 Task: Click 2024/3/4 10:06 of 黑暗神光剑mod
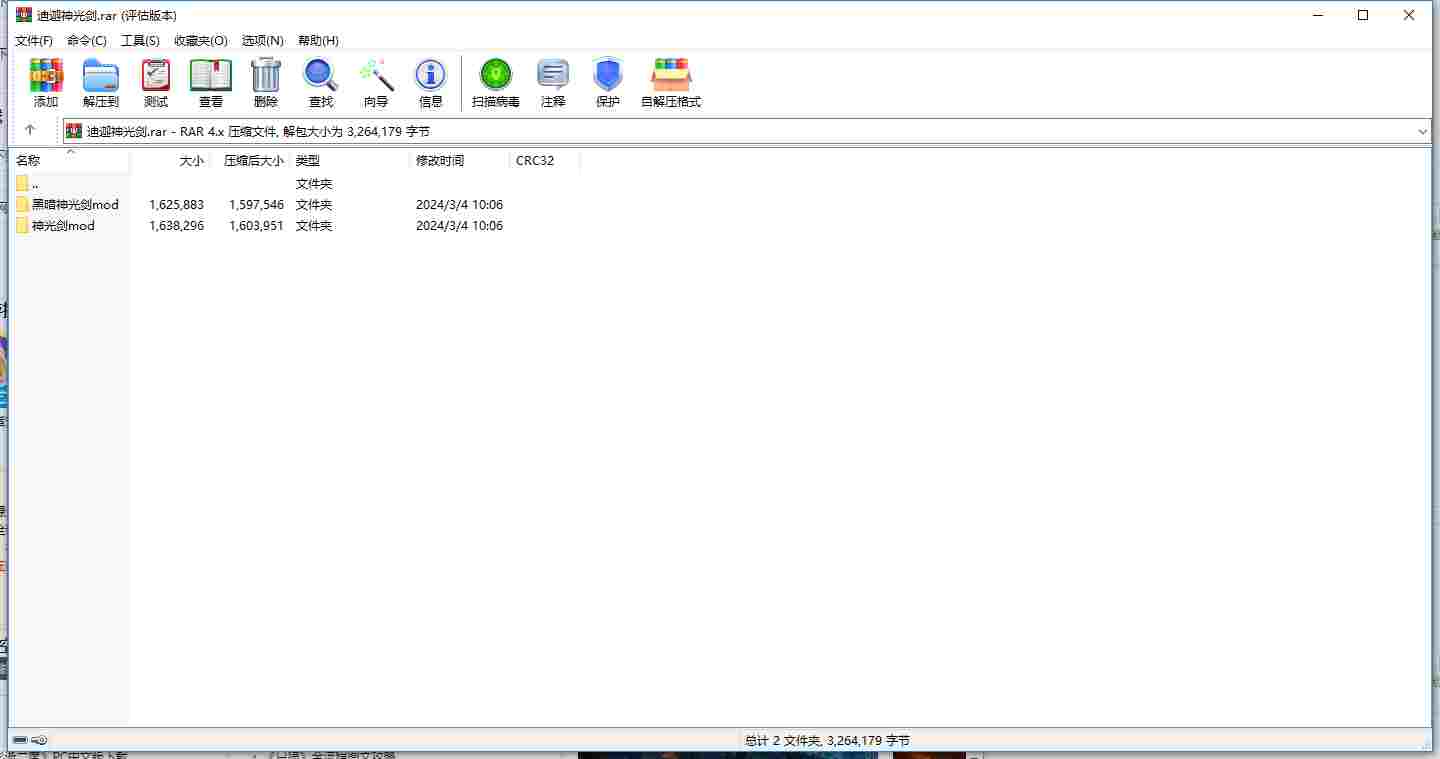pos(459,204)
